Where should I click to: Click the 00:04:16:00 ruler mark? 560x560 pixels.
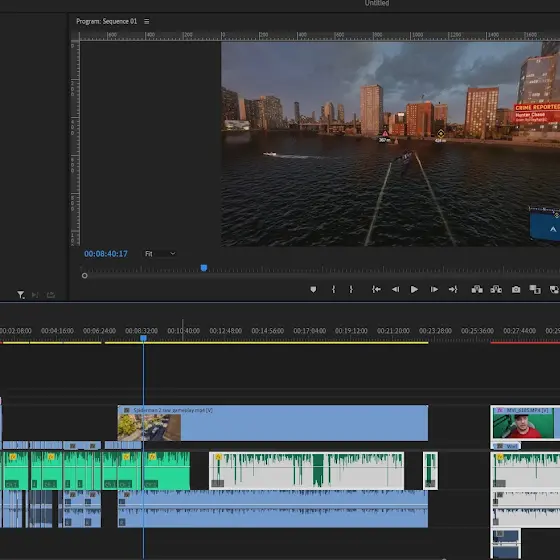57,331
